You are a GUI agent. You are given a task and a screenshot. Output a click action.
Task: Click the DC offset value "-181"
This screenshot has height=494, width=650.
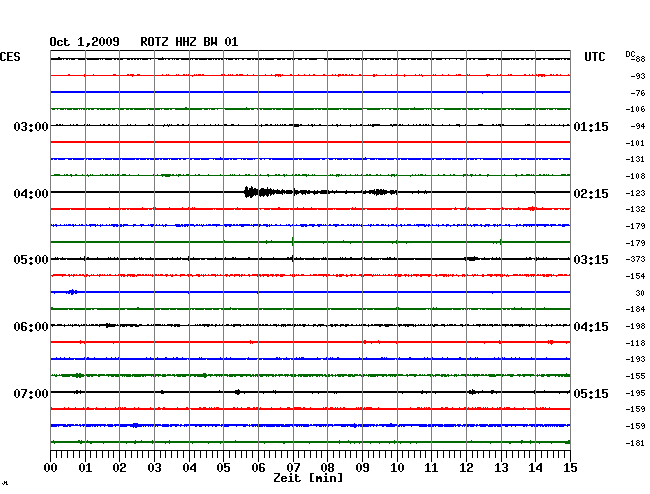tap(635, 443)
